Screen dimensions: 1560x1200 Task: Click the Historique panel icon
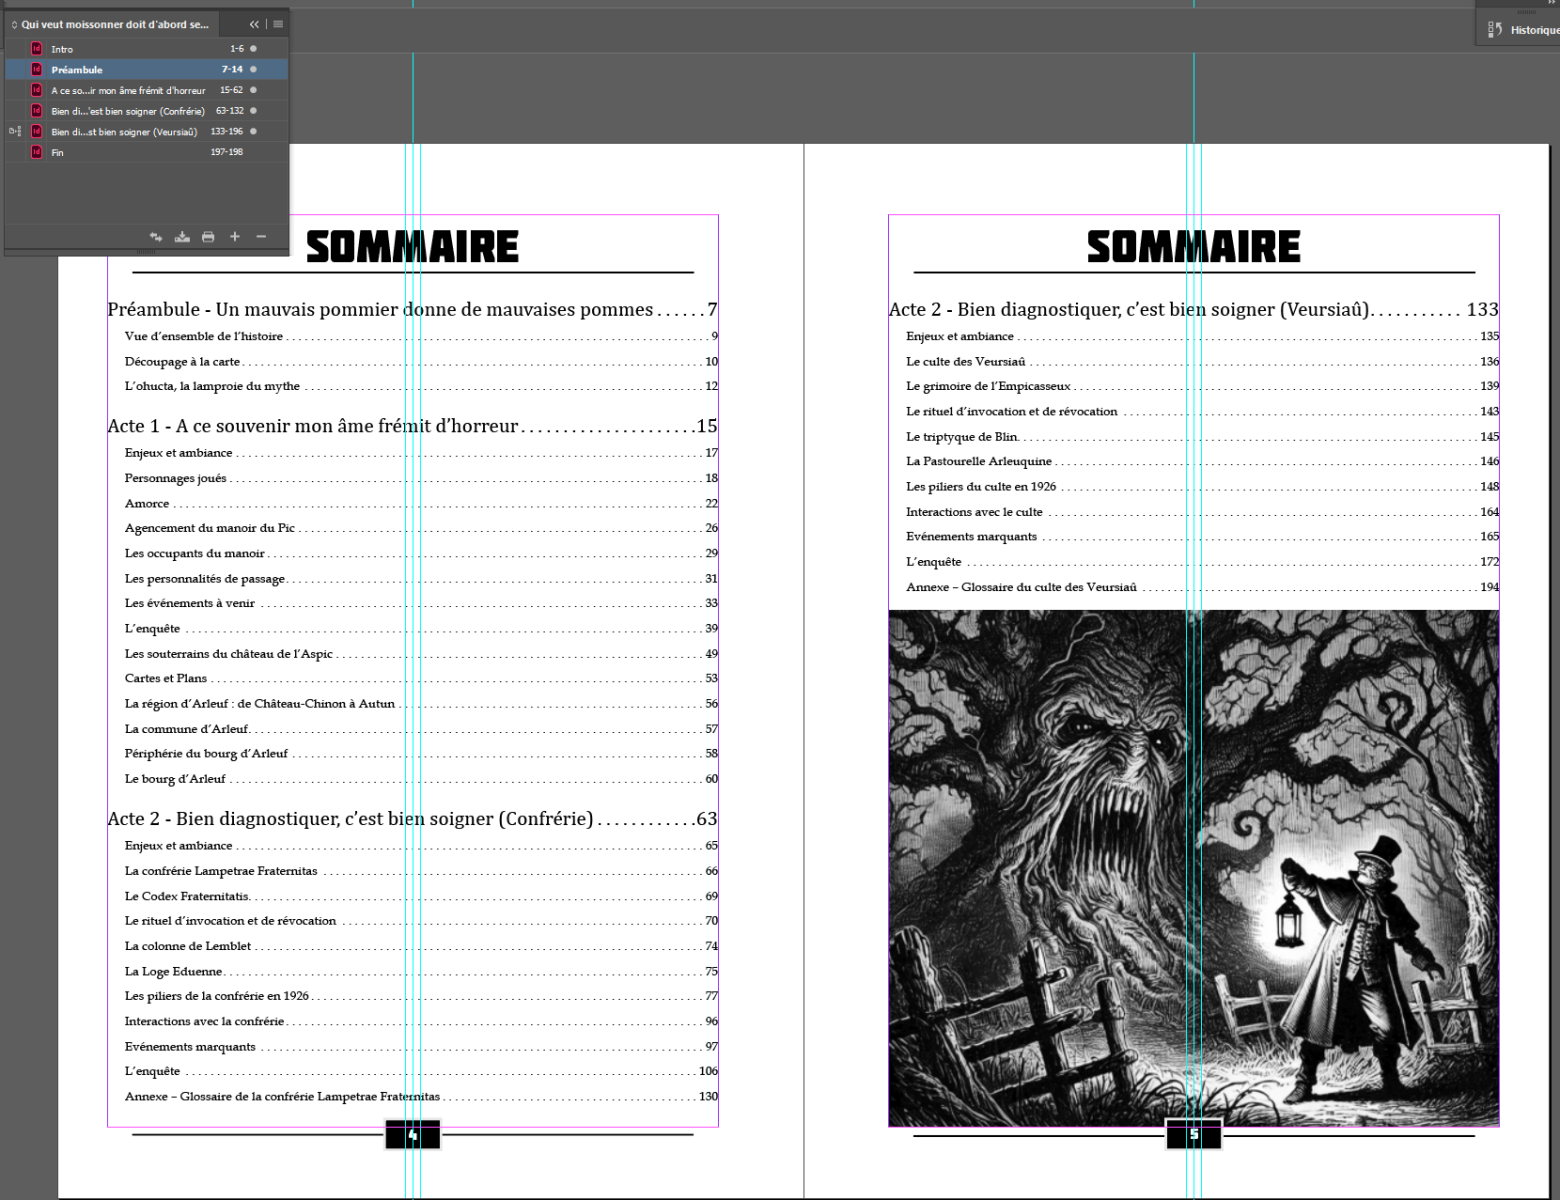click(1495, 30)
